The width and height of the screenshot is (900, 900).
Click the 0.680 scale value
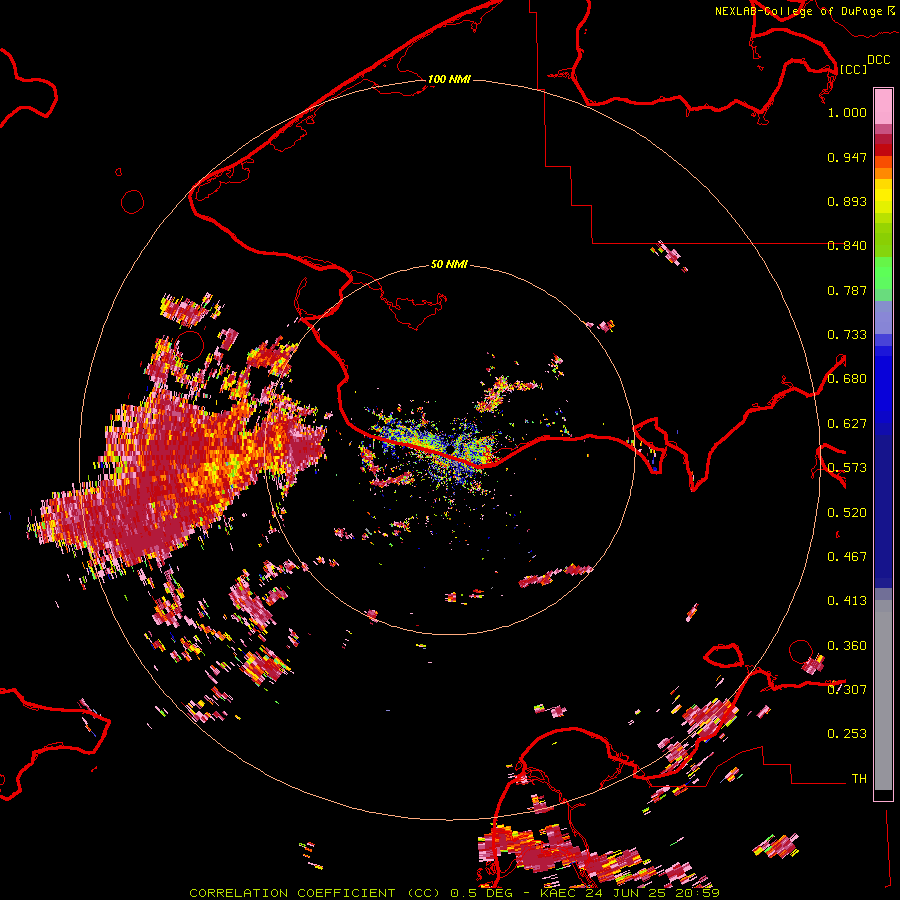(x=847, y=379)
